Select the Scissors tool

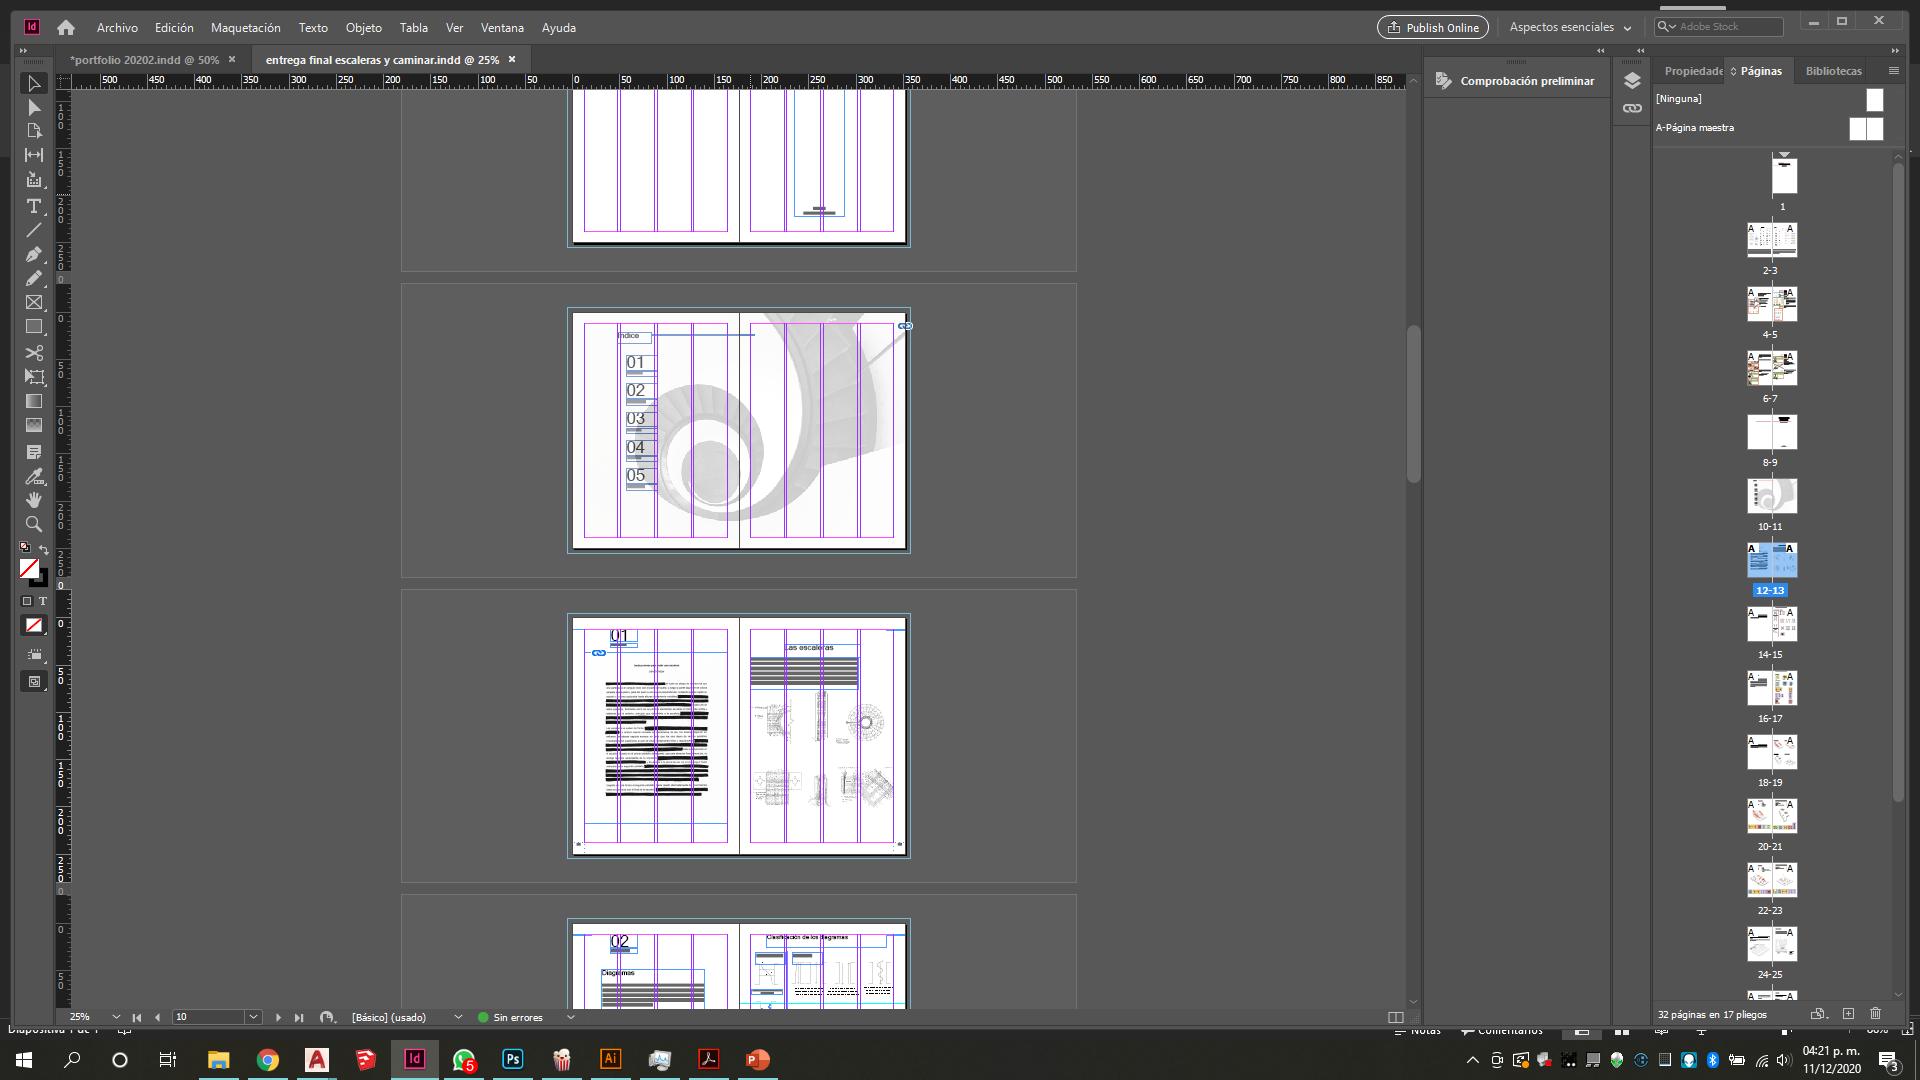[x=34, y=352]
